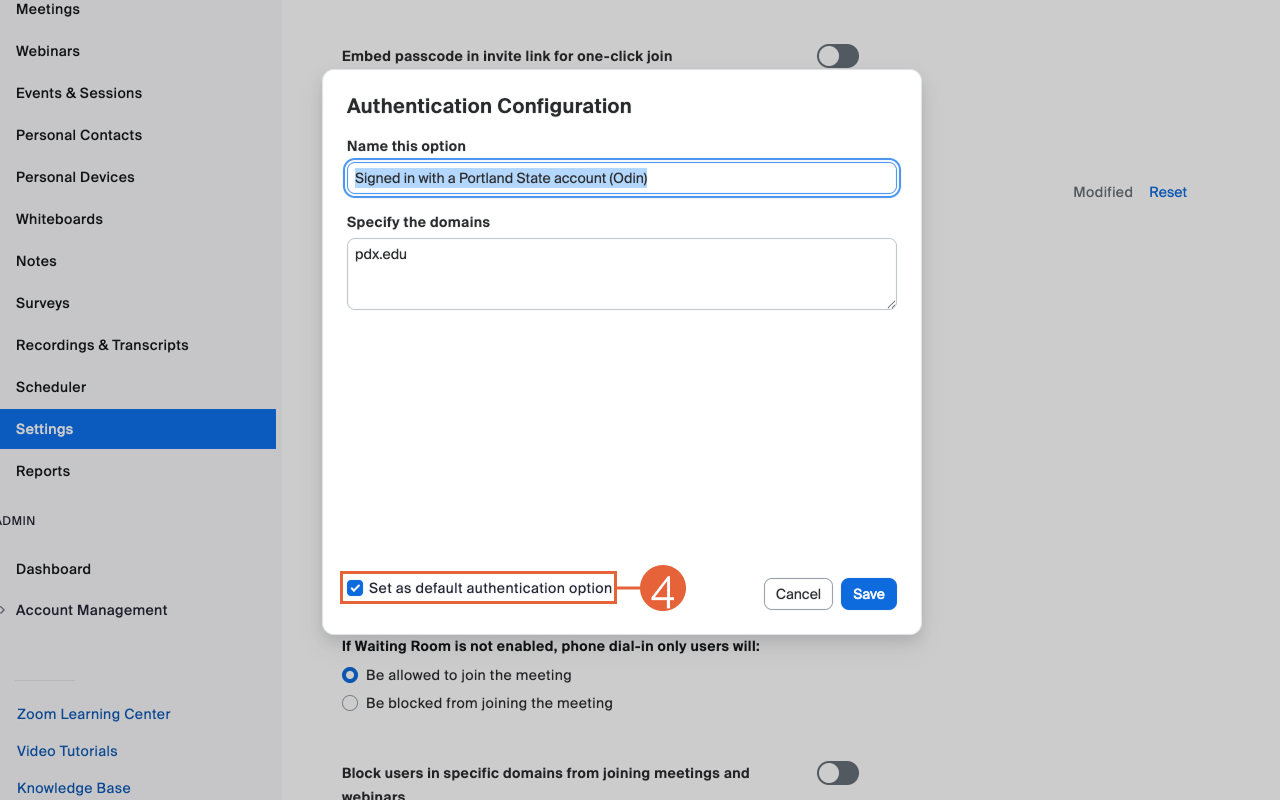Save the authentication configuration
Viewport: 1280px width, 800px height.
[868, 594]
